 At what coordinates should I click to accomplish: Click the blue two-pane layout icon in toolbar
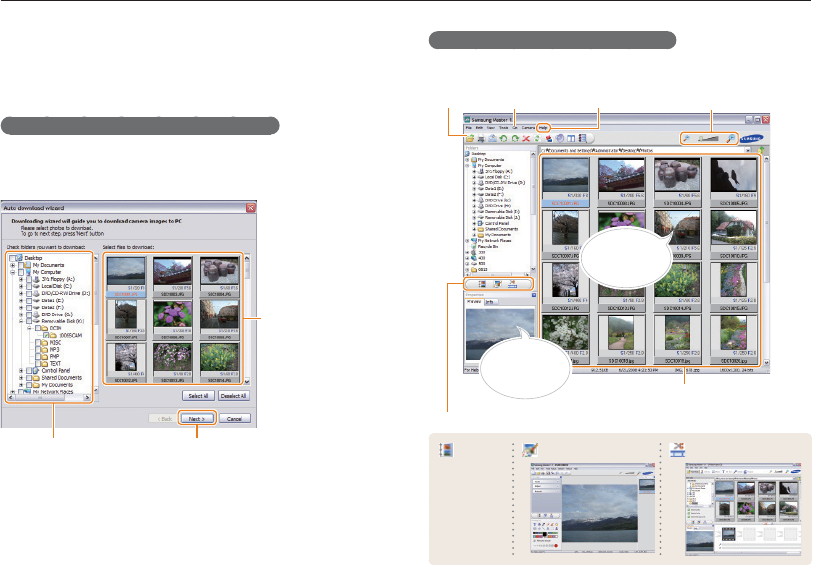coord(571,139)
